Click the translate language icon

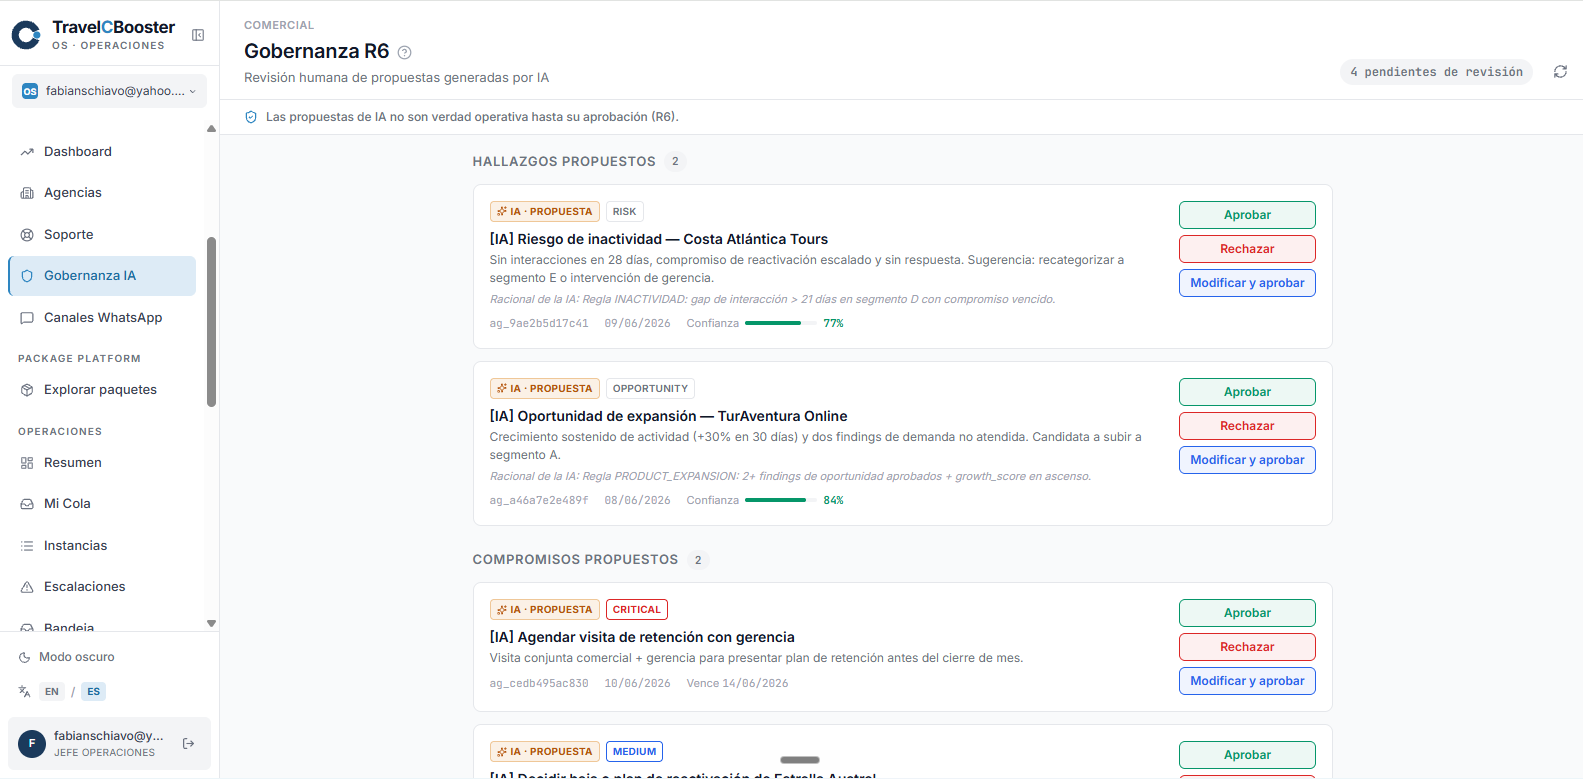25,691
